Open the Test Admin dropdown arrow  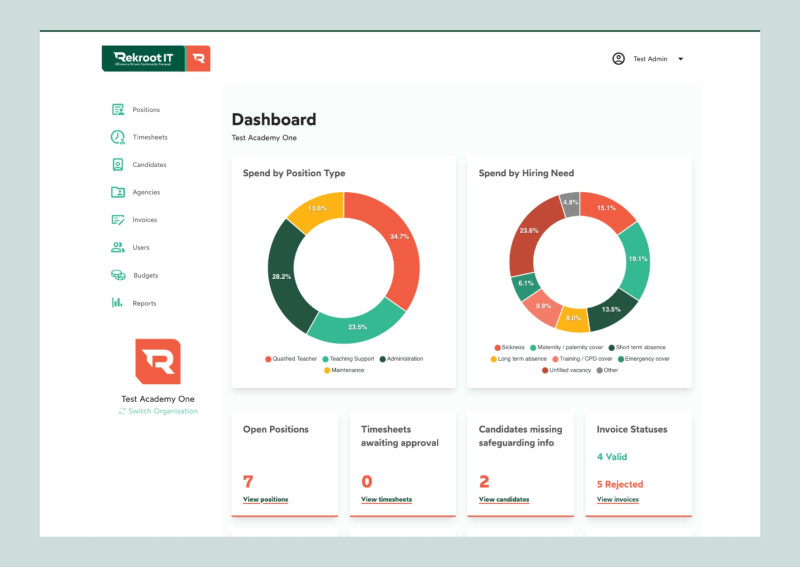681,59
